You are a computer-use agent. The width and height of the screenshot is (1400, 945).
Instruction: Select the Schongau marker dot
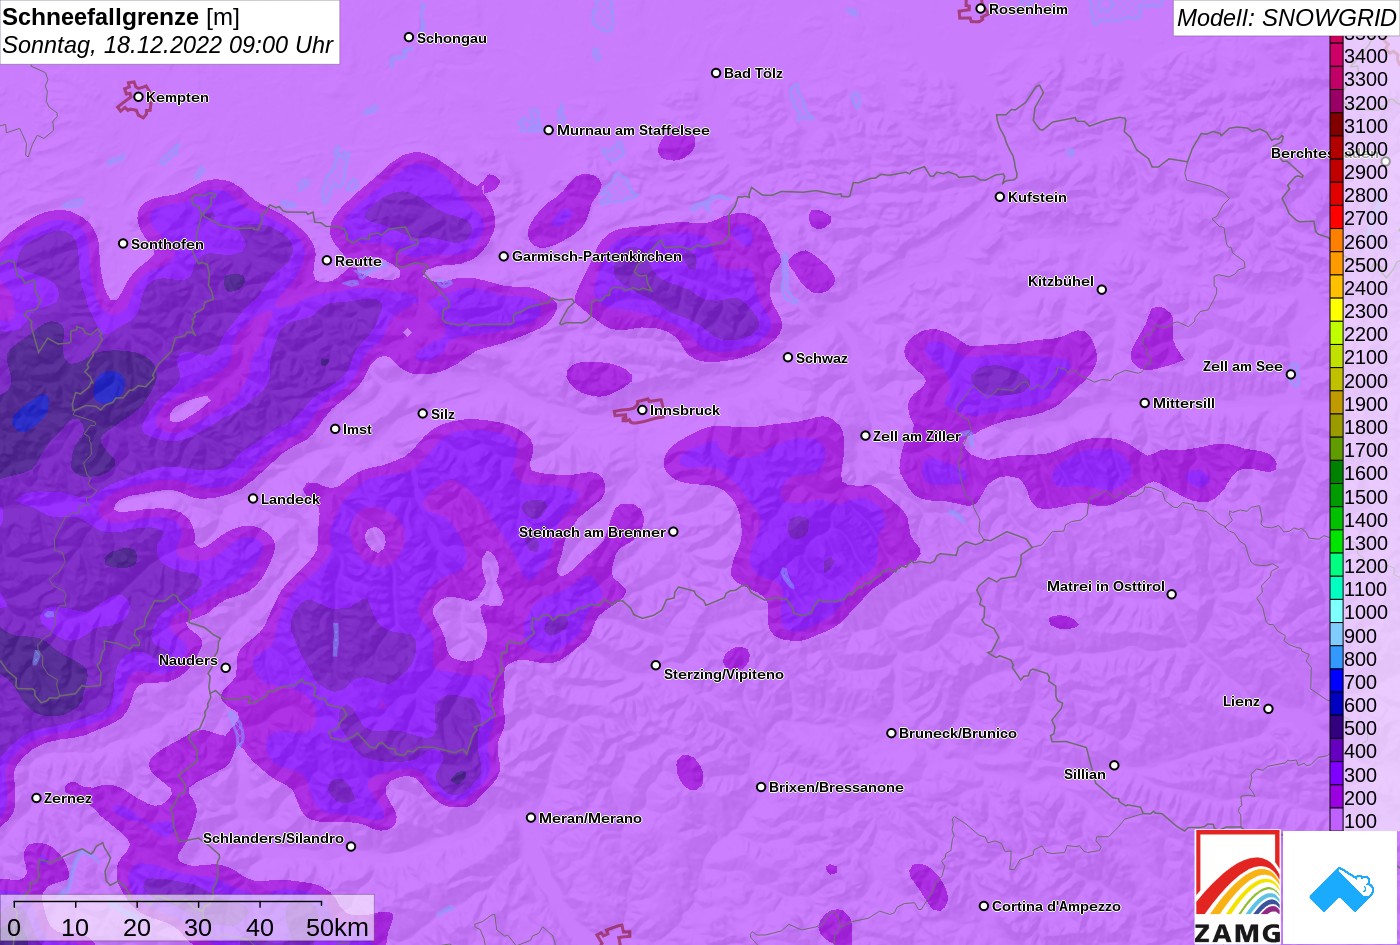coord(409,37)
